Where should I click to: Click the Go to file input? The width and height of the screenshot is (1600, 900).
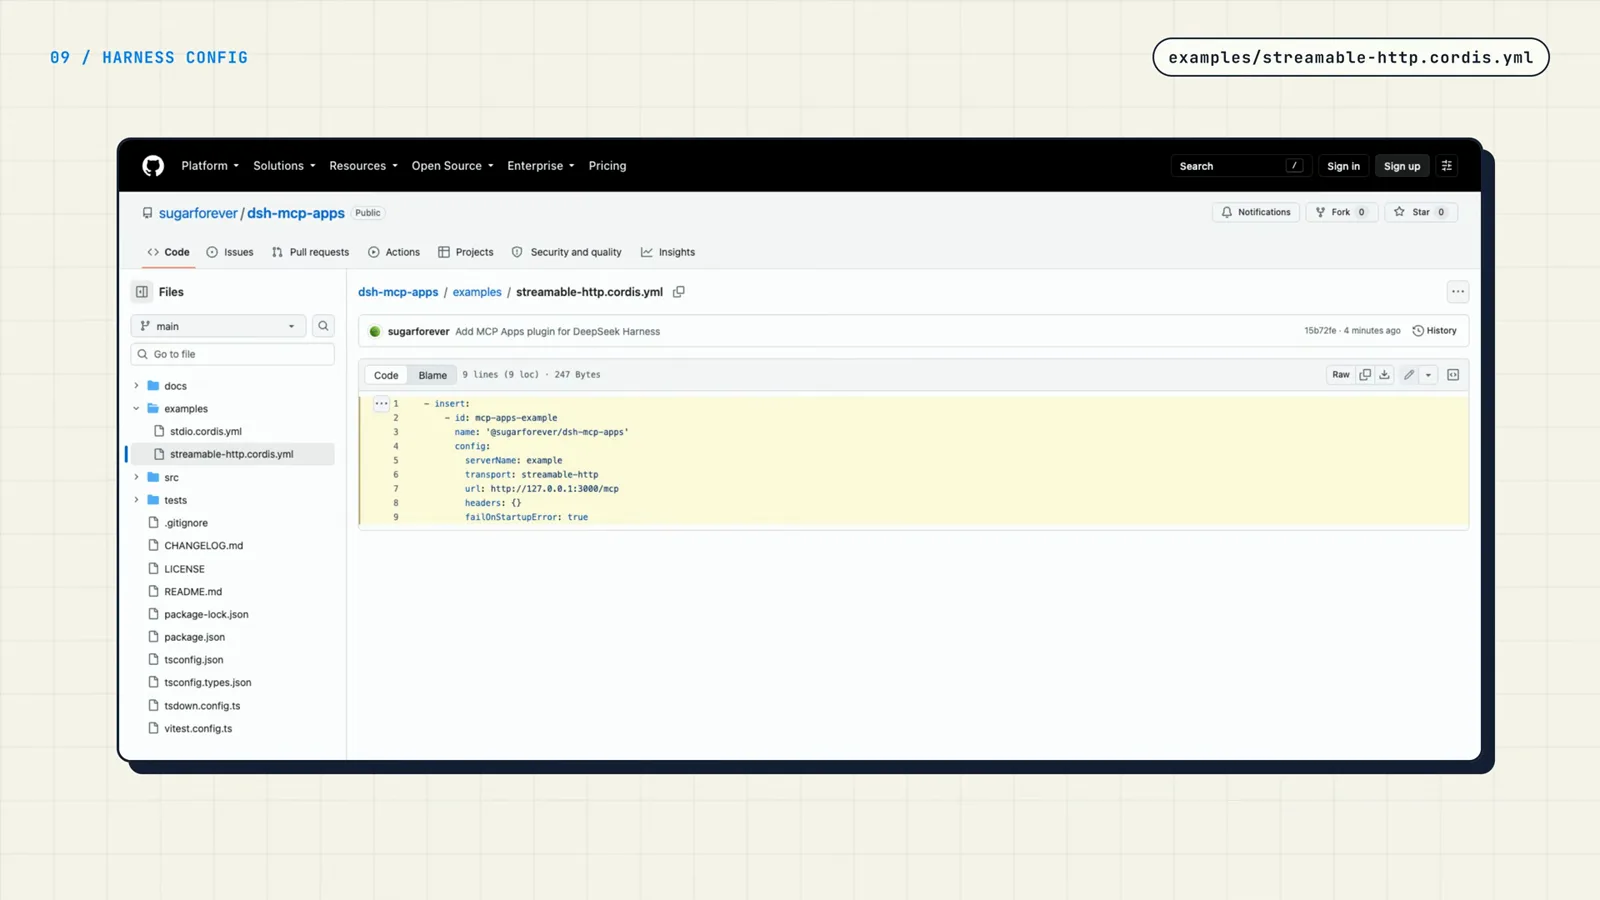tap(232, 354)
